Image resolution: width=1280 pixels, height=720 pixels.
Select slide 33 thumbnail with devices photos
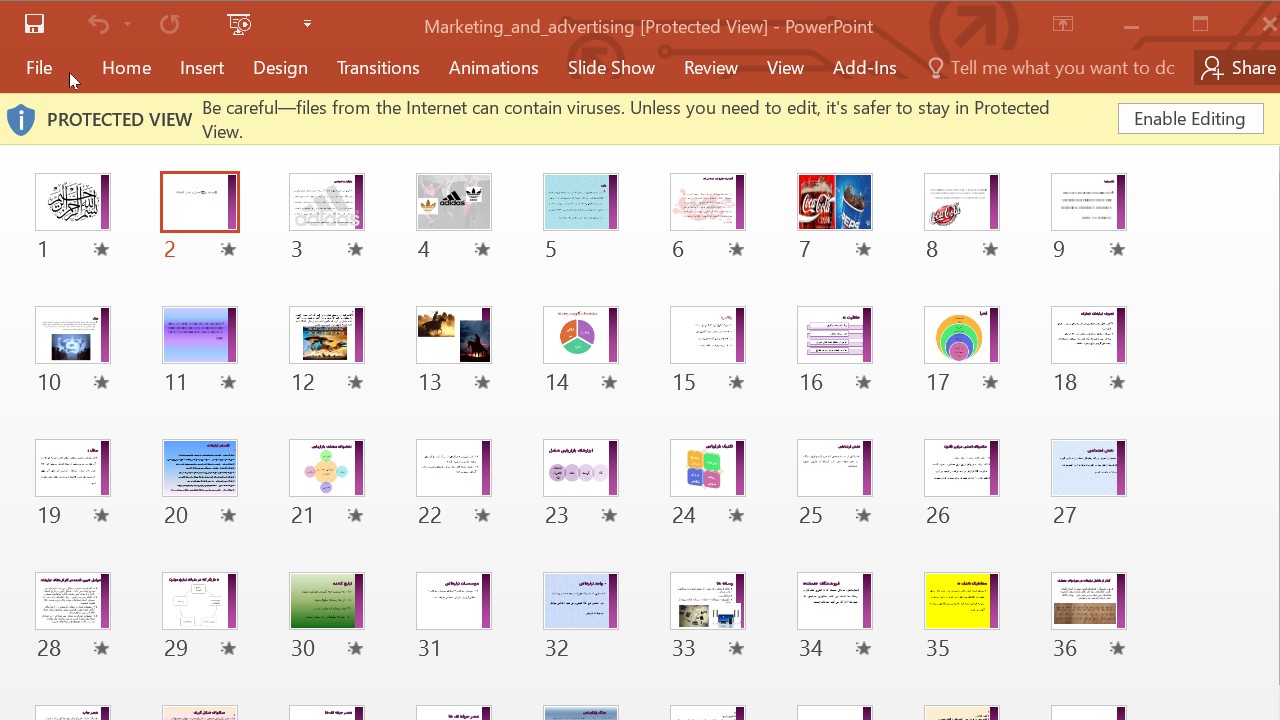click(708, 601)
